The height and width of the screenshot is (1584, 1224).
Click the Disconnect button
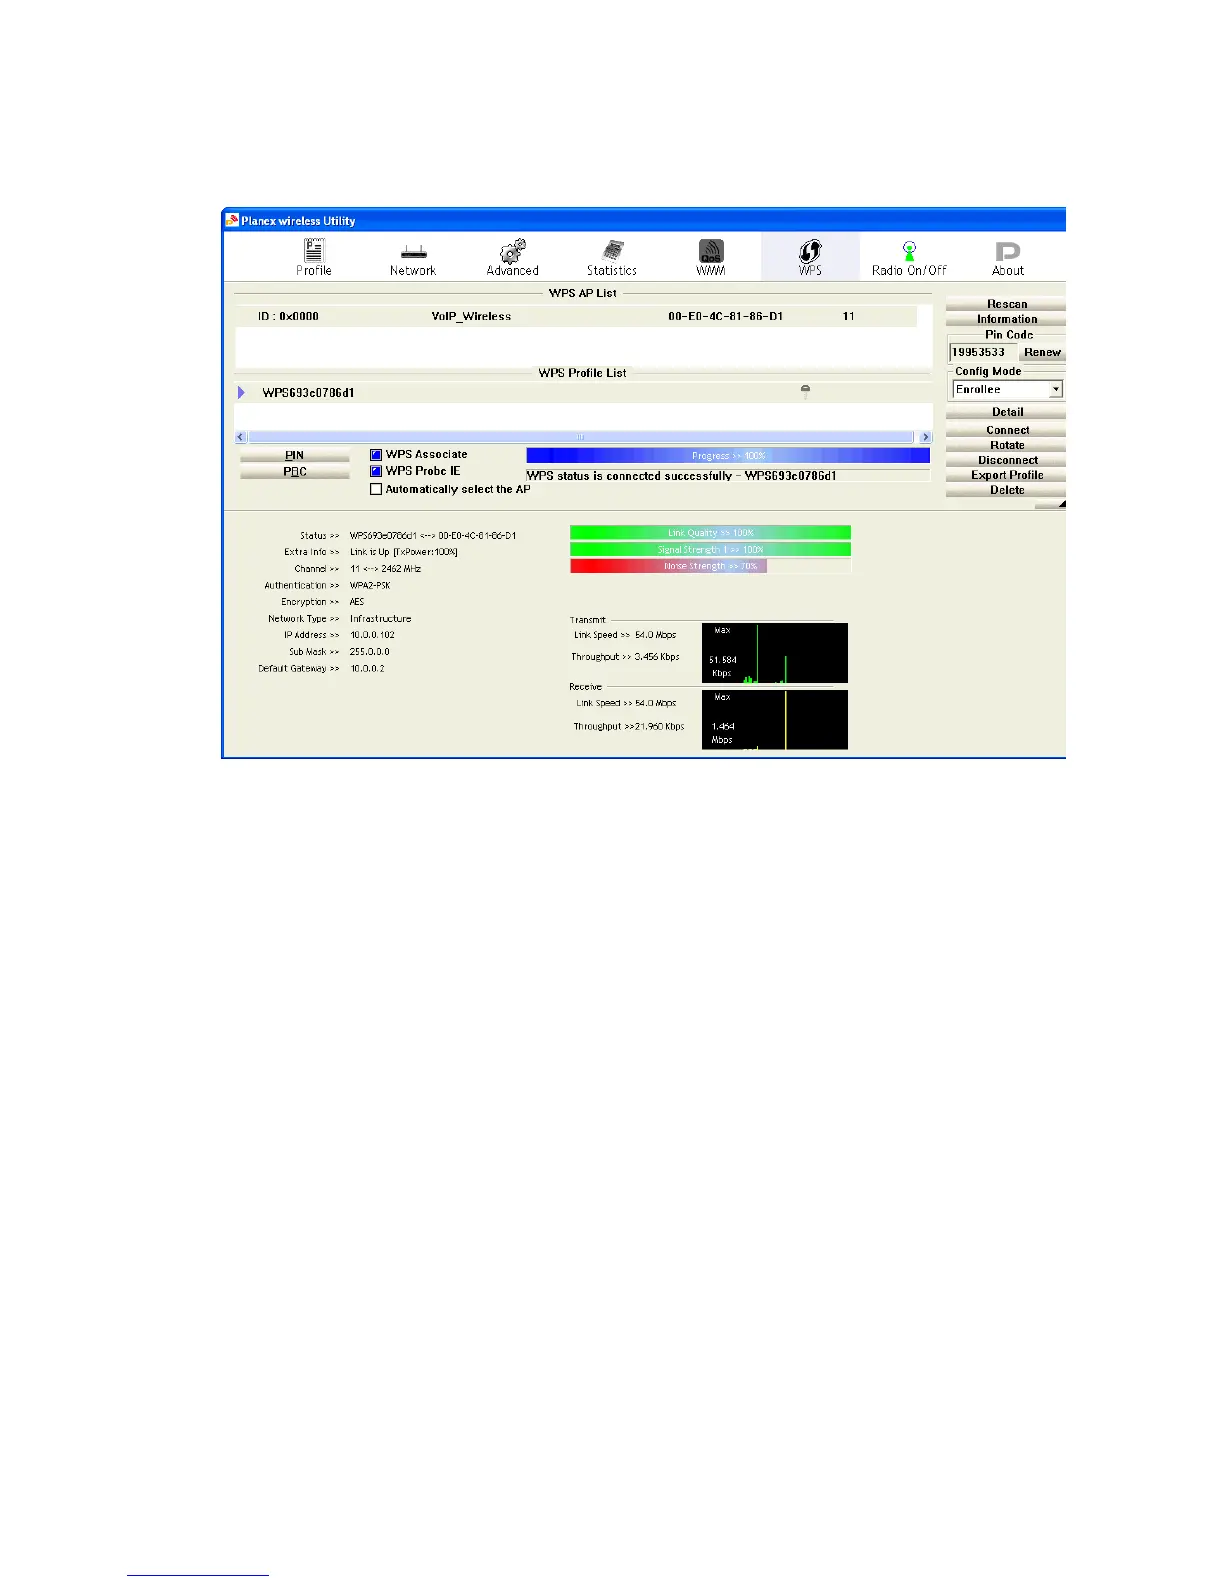point(1006,460)
